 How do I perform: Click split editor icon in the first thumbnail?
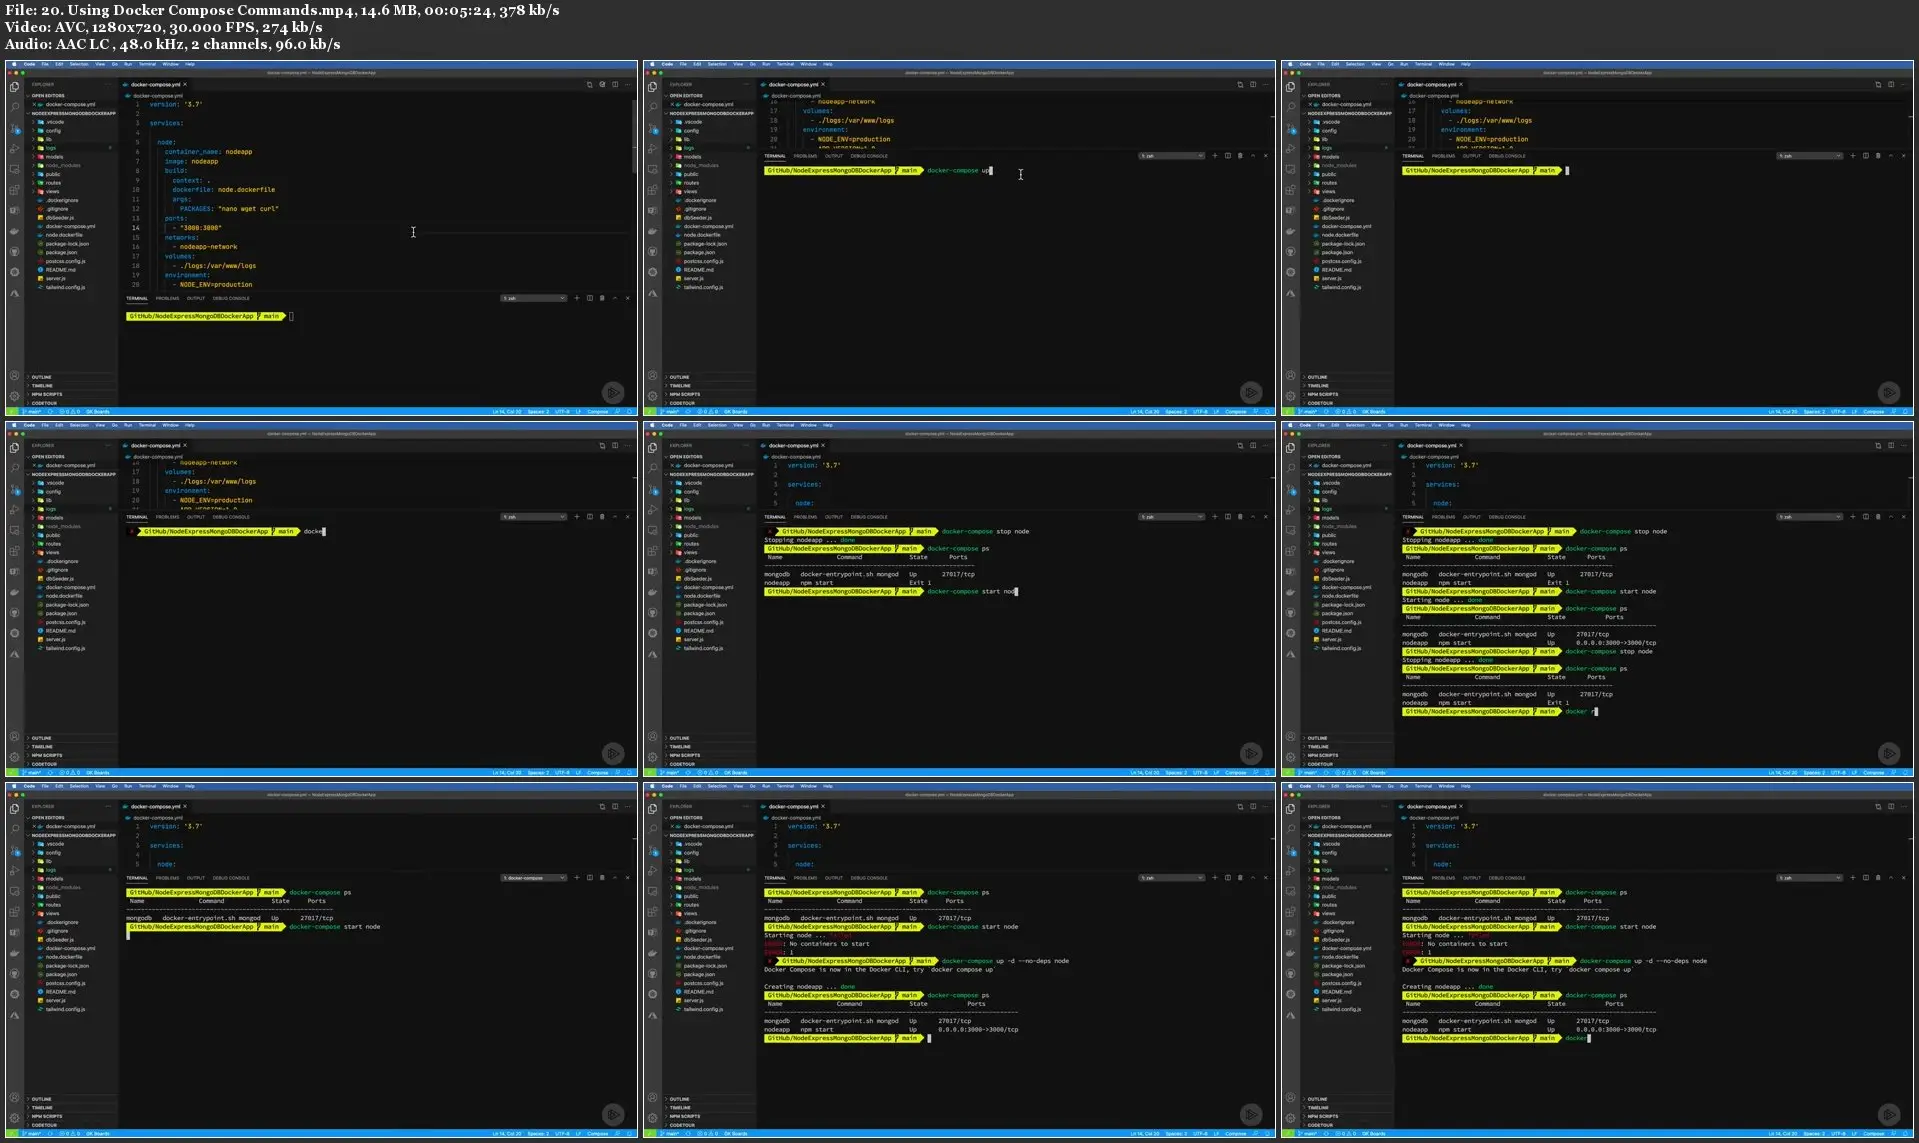tap(615, 85)
